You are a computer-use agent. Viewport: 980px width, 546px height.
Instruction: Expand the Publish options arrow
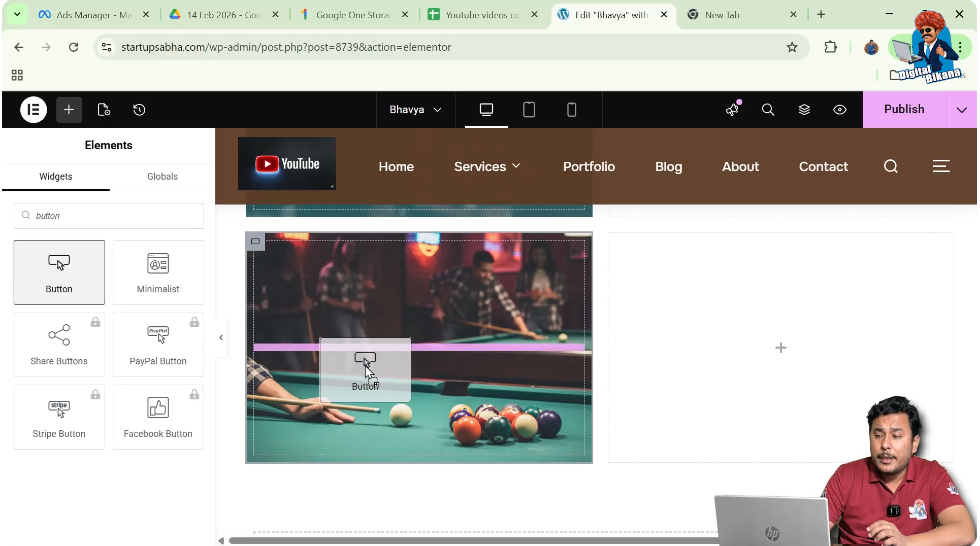pos(962,110)
